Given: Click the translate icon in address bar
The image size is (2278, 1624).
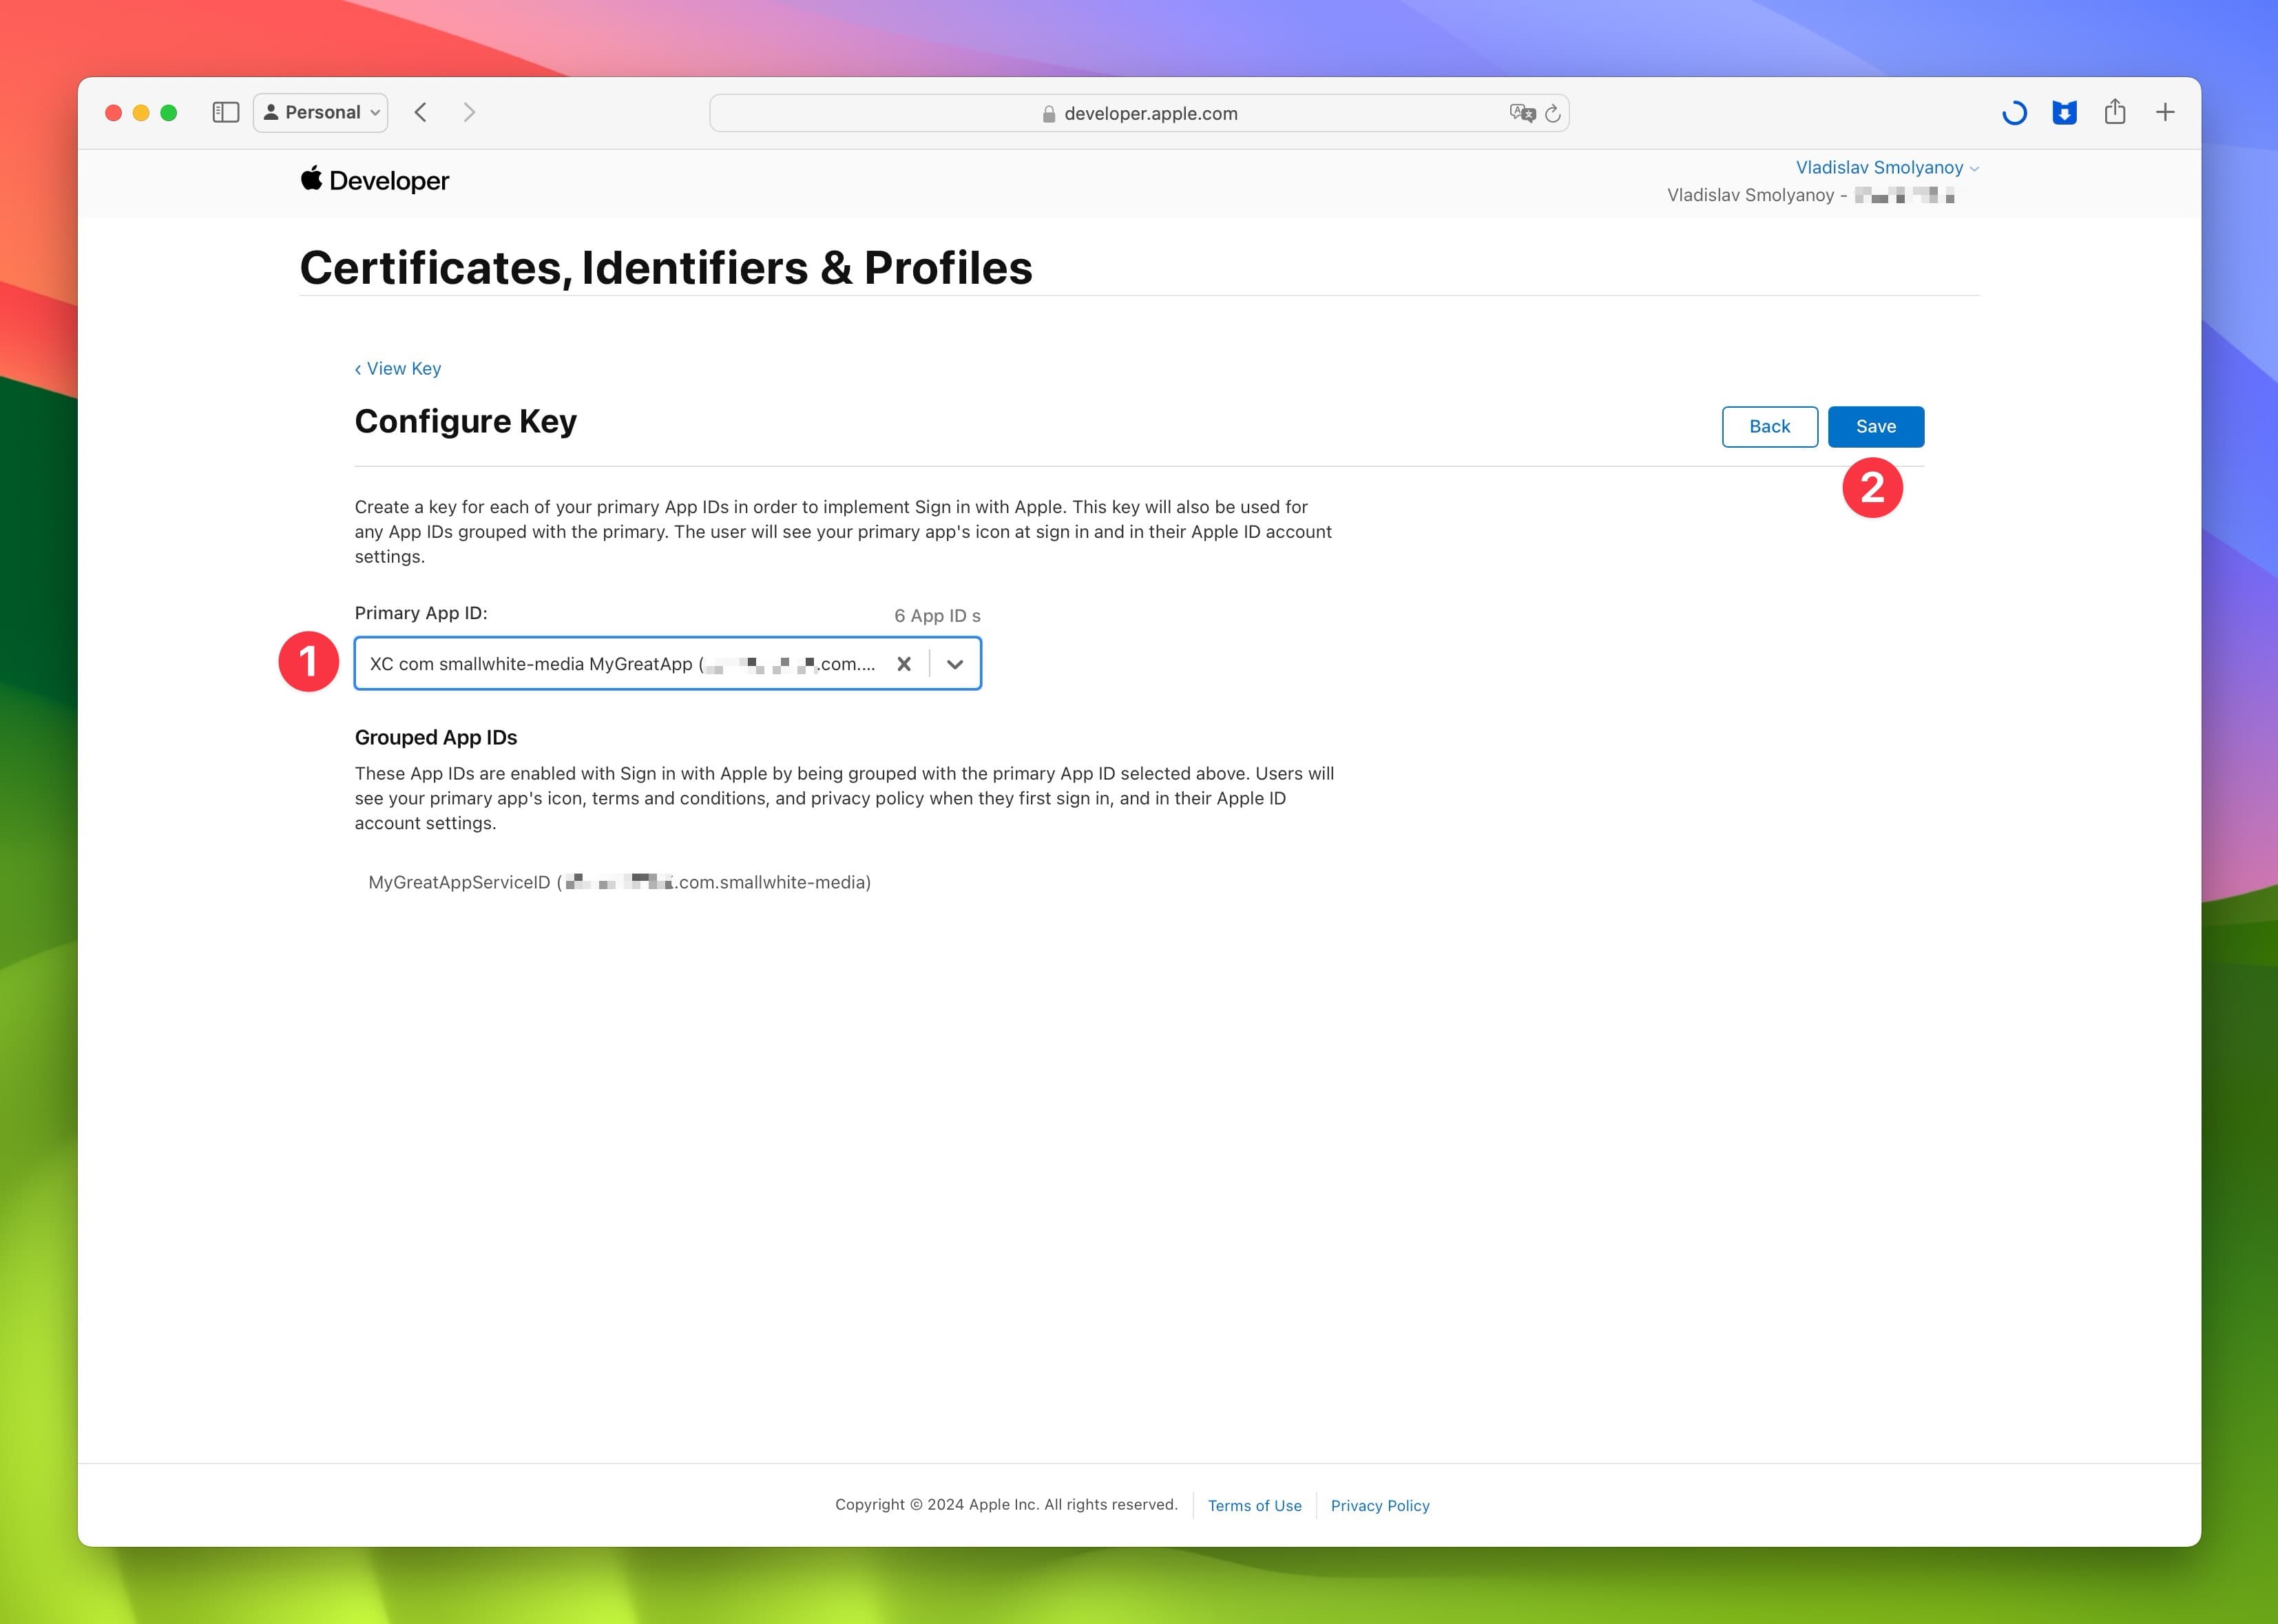Looking at the screenshot, I should (1522, 113).
